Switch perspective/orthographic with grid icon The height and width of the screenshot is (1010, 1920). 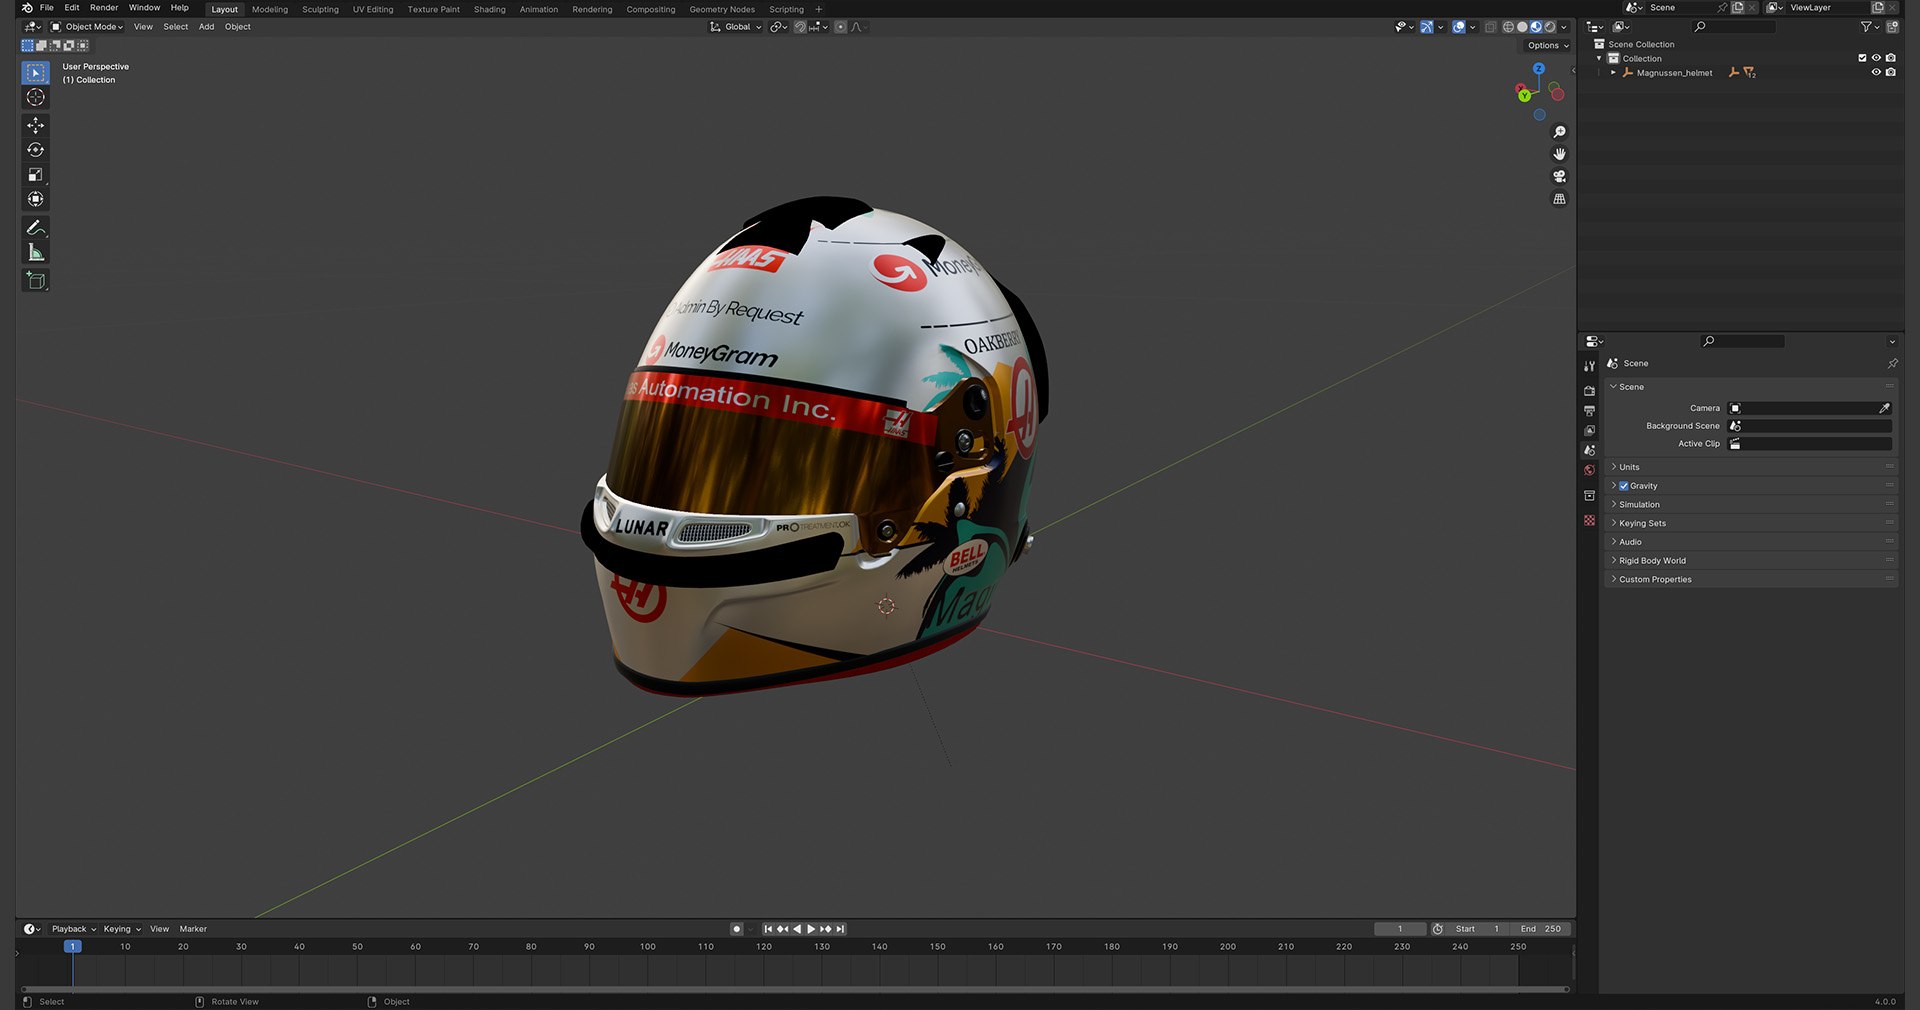tap(1559, 199)
